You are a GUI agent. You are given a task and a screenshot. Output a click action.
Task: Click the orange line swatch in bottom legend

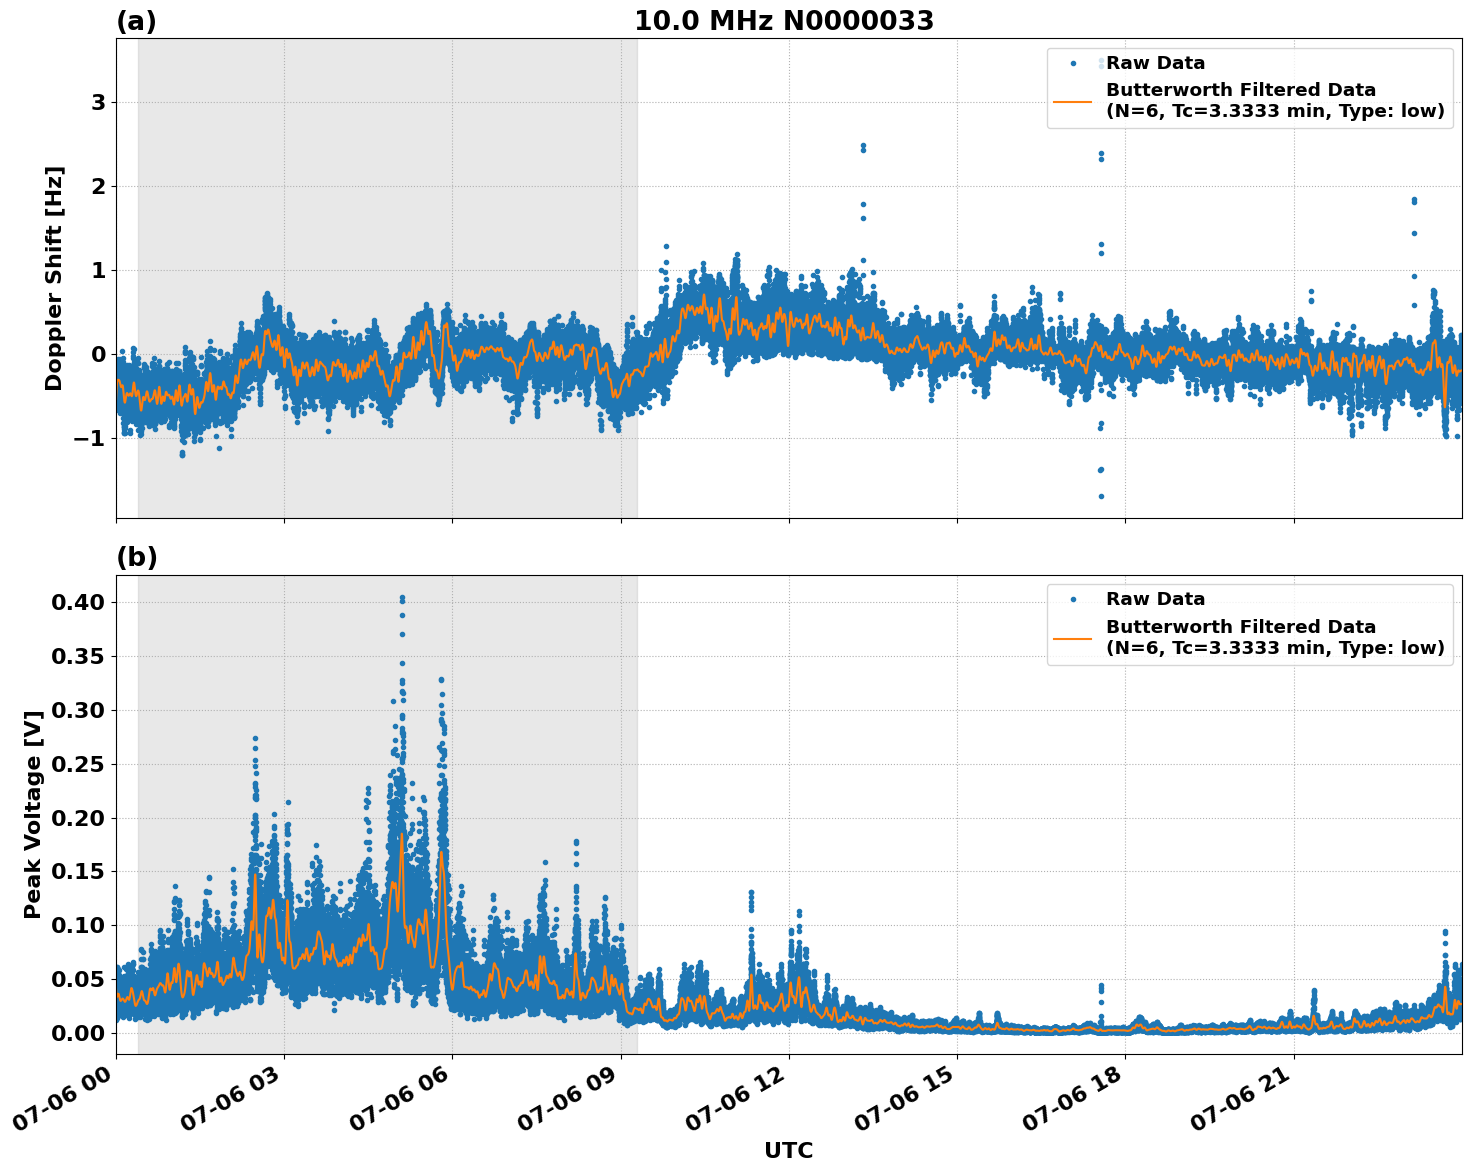point(1075,638)
